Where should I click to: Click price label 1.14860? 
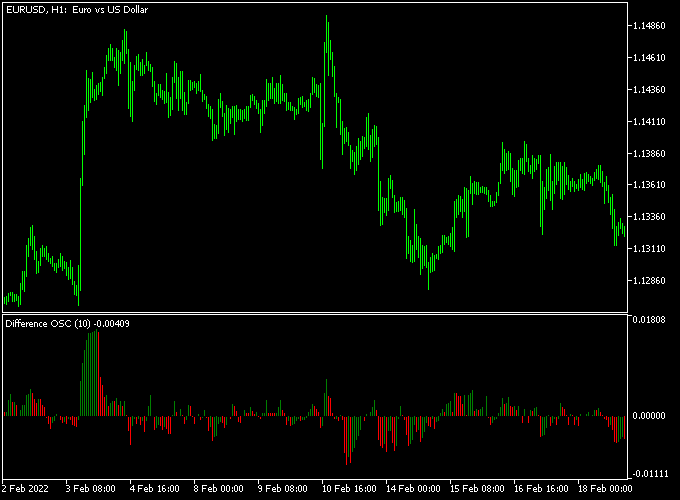pos(649,26)
